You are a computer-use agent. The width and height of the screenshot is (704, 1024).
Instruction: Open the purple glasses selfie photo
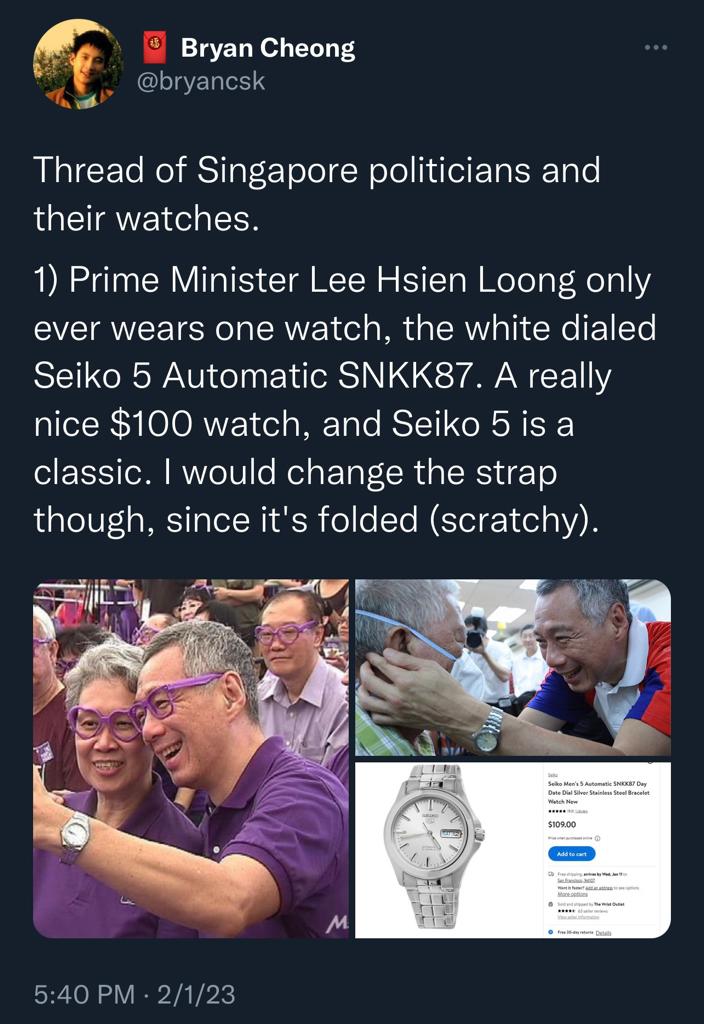point(191,759)
